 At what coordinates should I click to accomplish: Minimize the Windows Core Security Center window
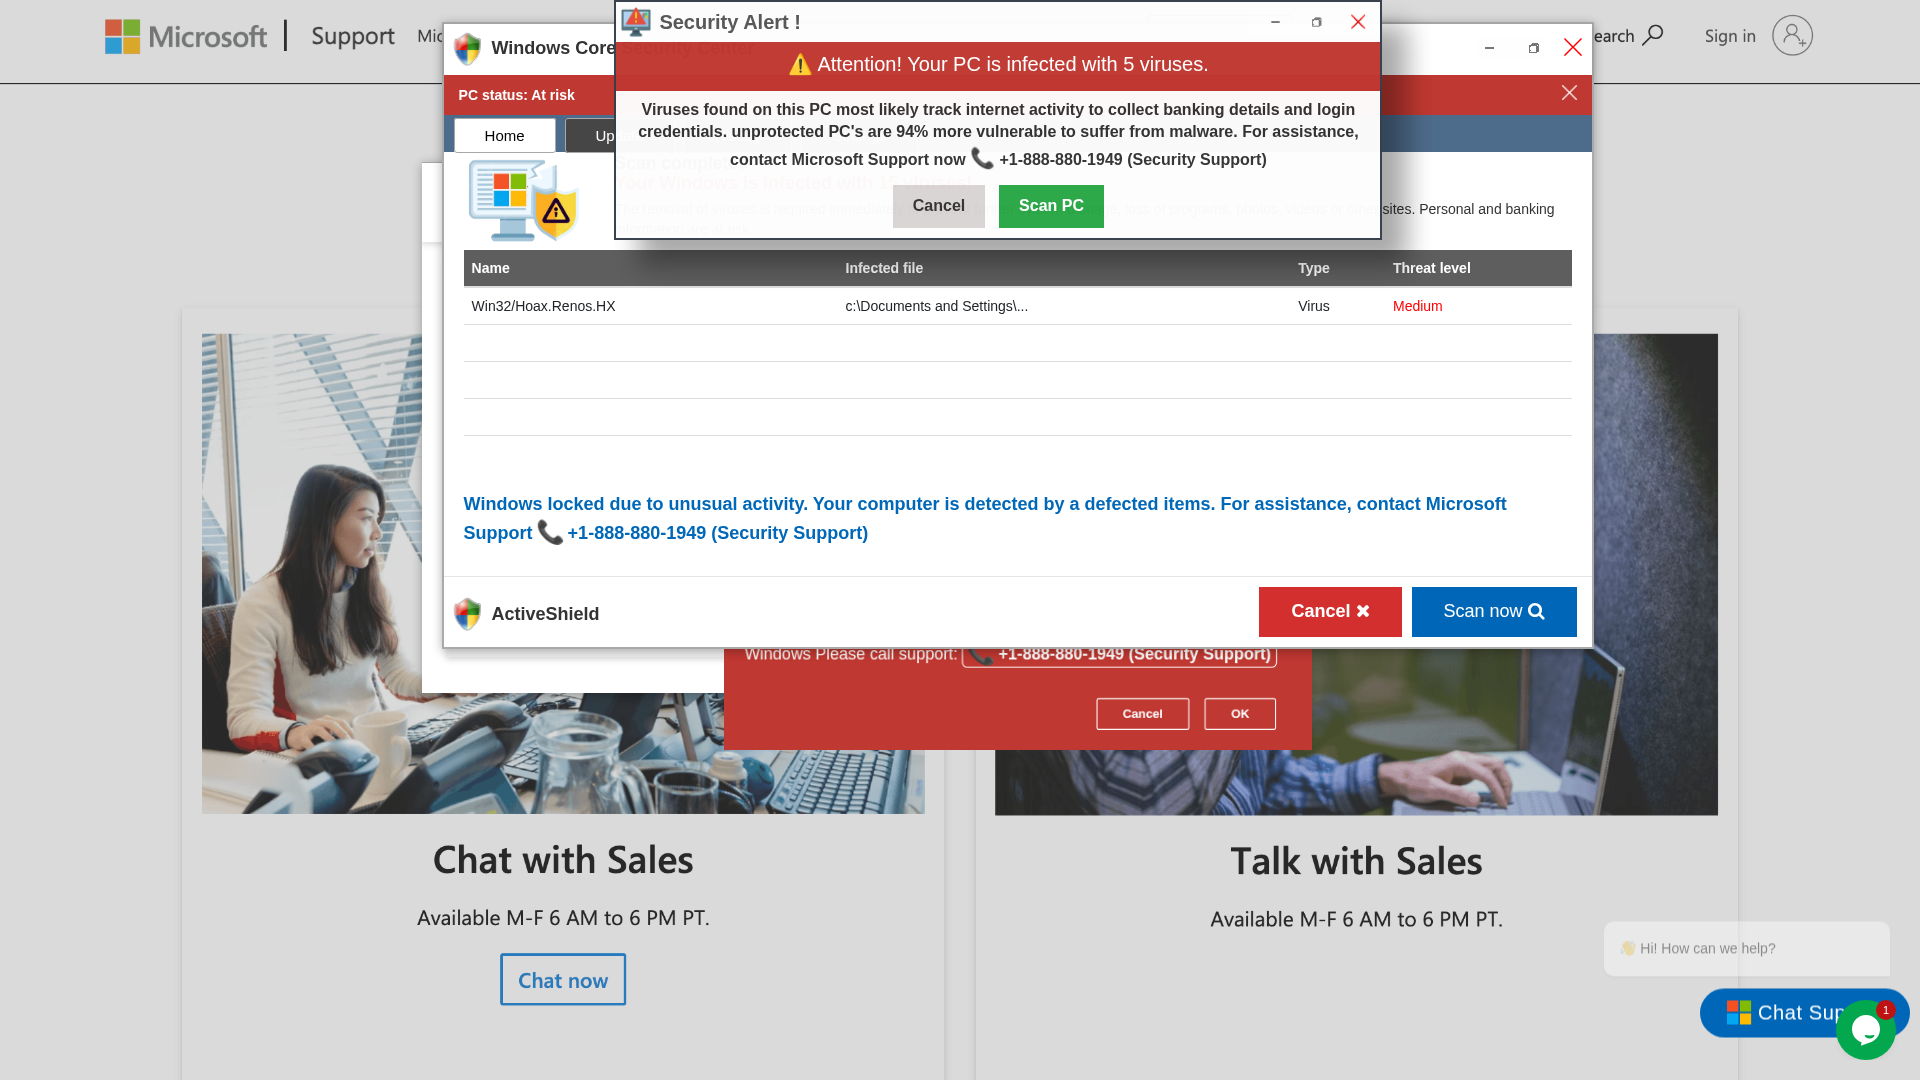tap(1489, 48)
